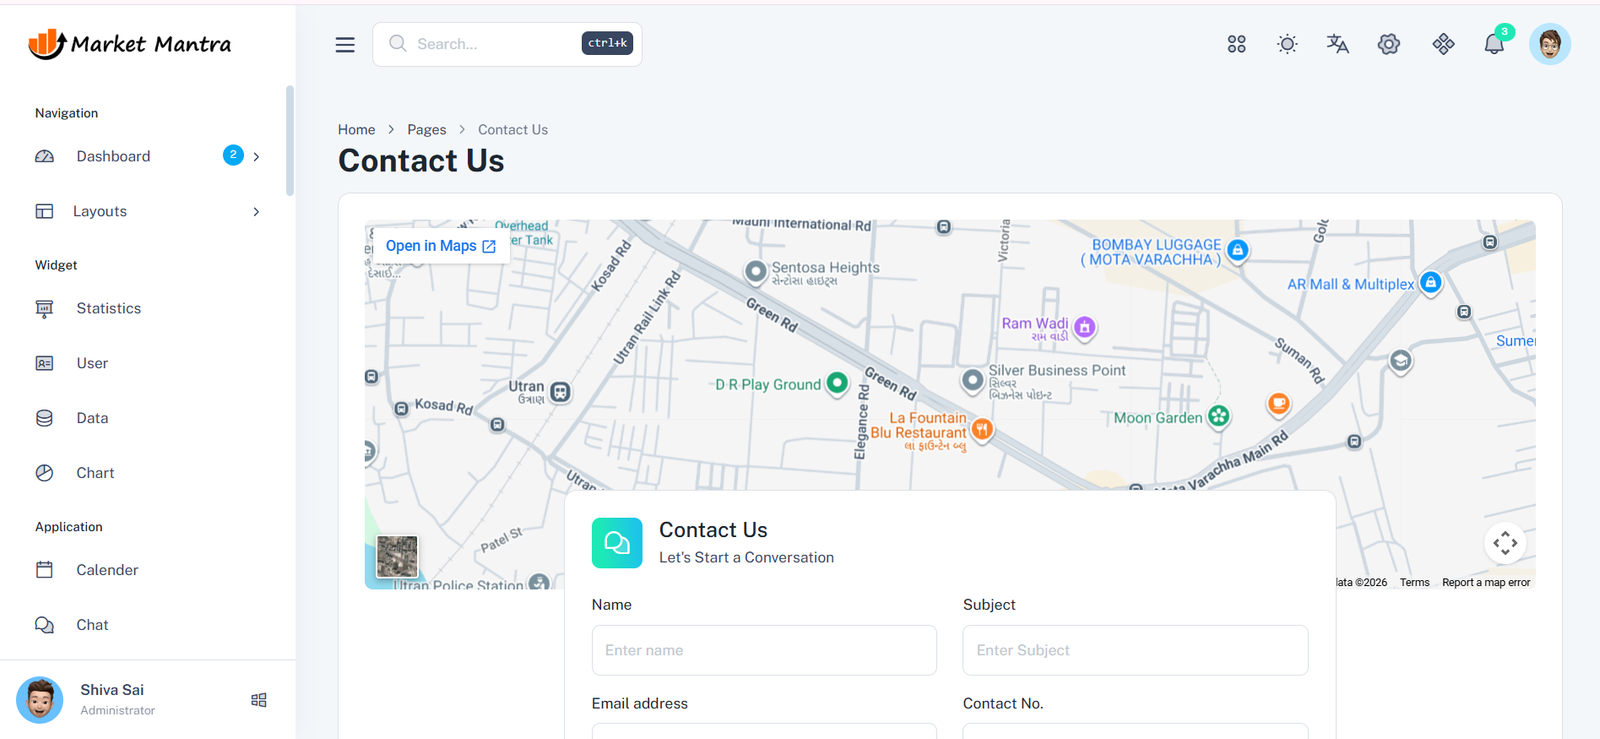Open settings gear icon in header
Screen dimensions: 1600x739
pyautogui.click(x=1389, y=44)
